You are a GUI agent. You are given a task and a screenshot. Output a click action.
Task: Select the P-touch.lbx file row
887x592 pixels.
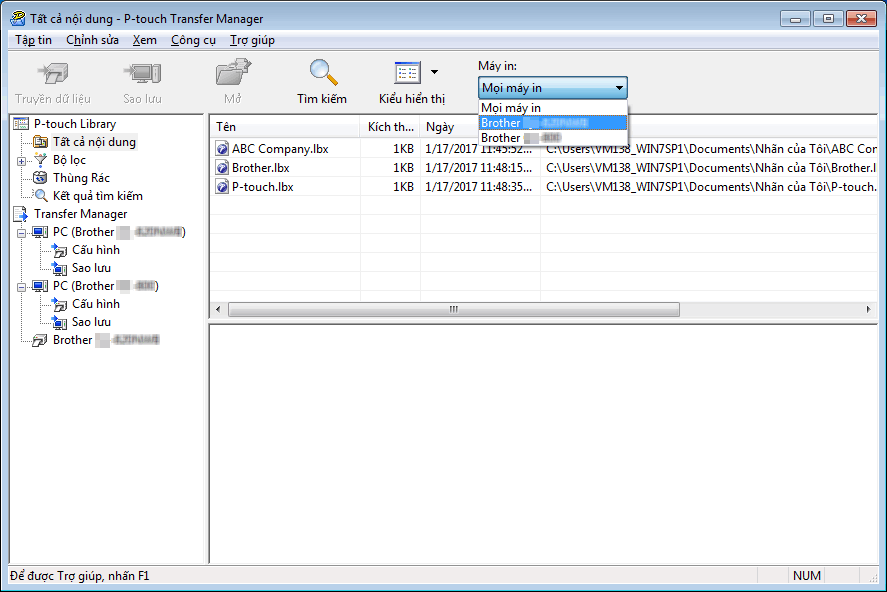coord(262,186)
